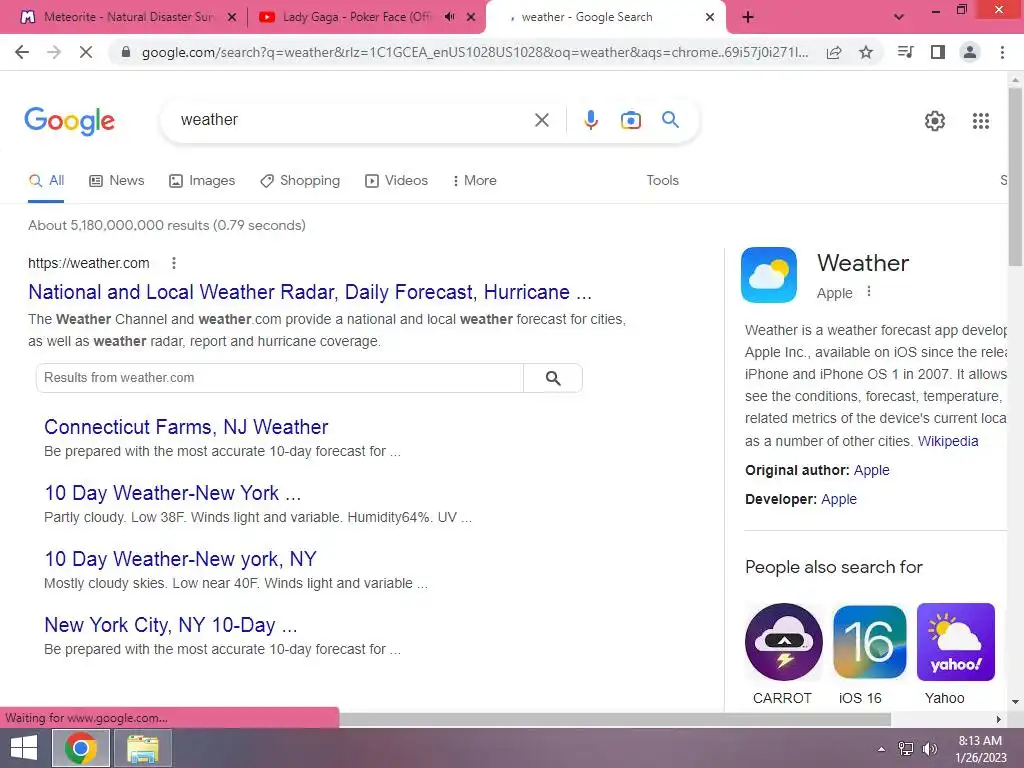Switch to Lady Gaga Poker Face tab
This screenshot has width=1024, height=768.
pyautogui.click(x=356, y=17)
